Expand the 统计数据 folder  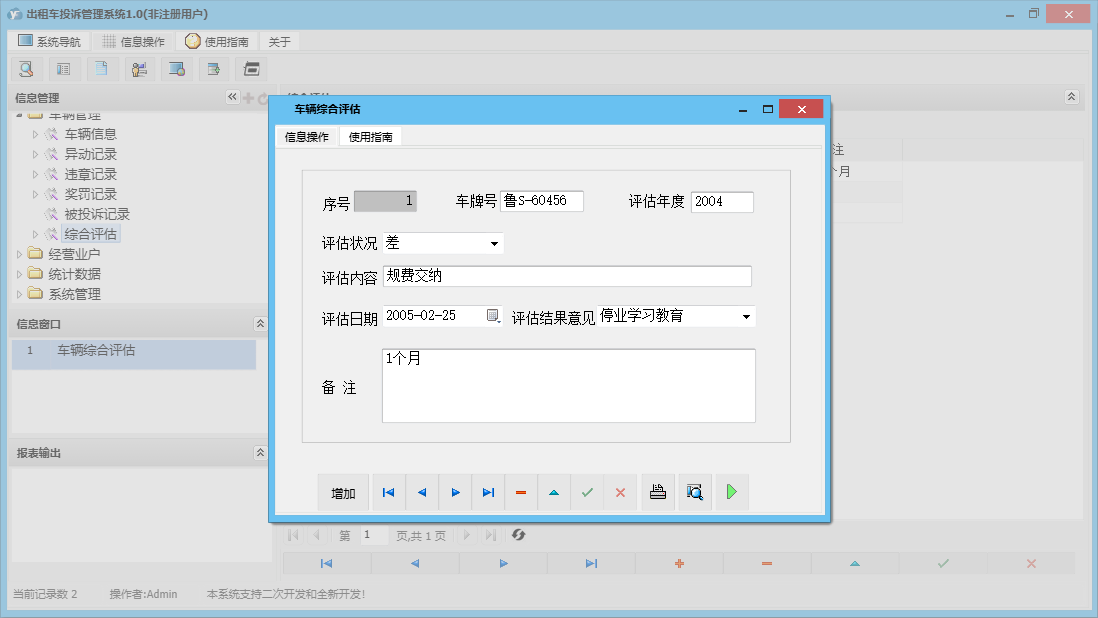pyautogui.click(x=18, y=273)
